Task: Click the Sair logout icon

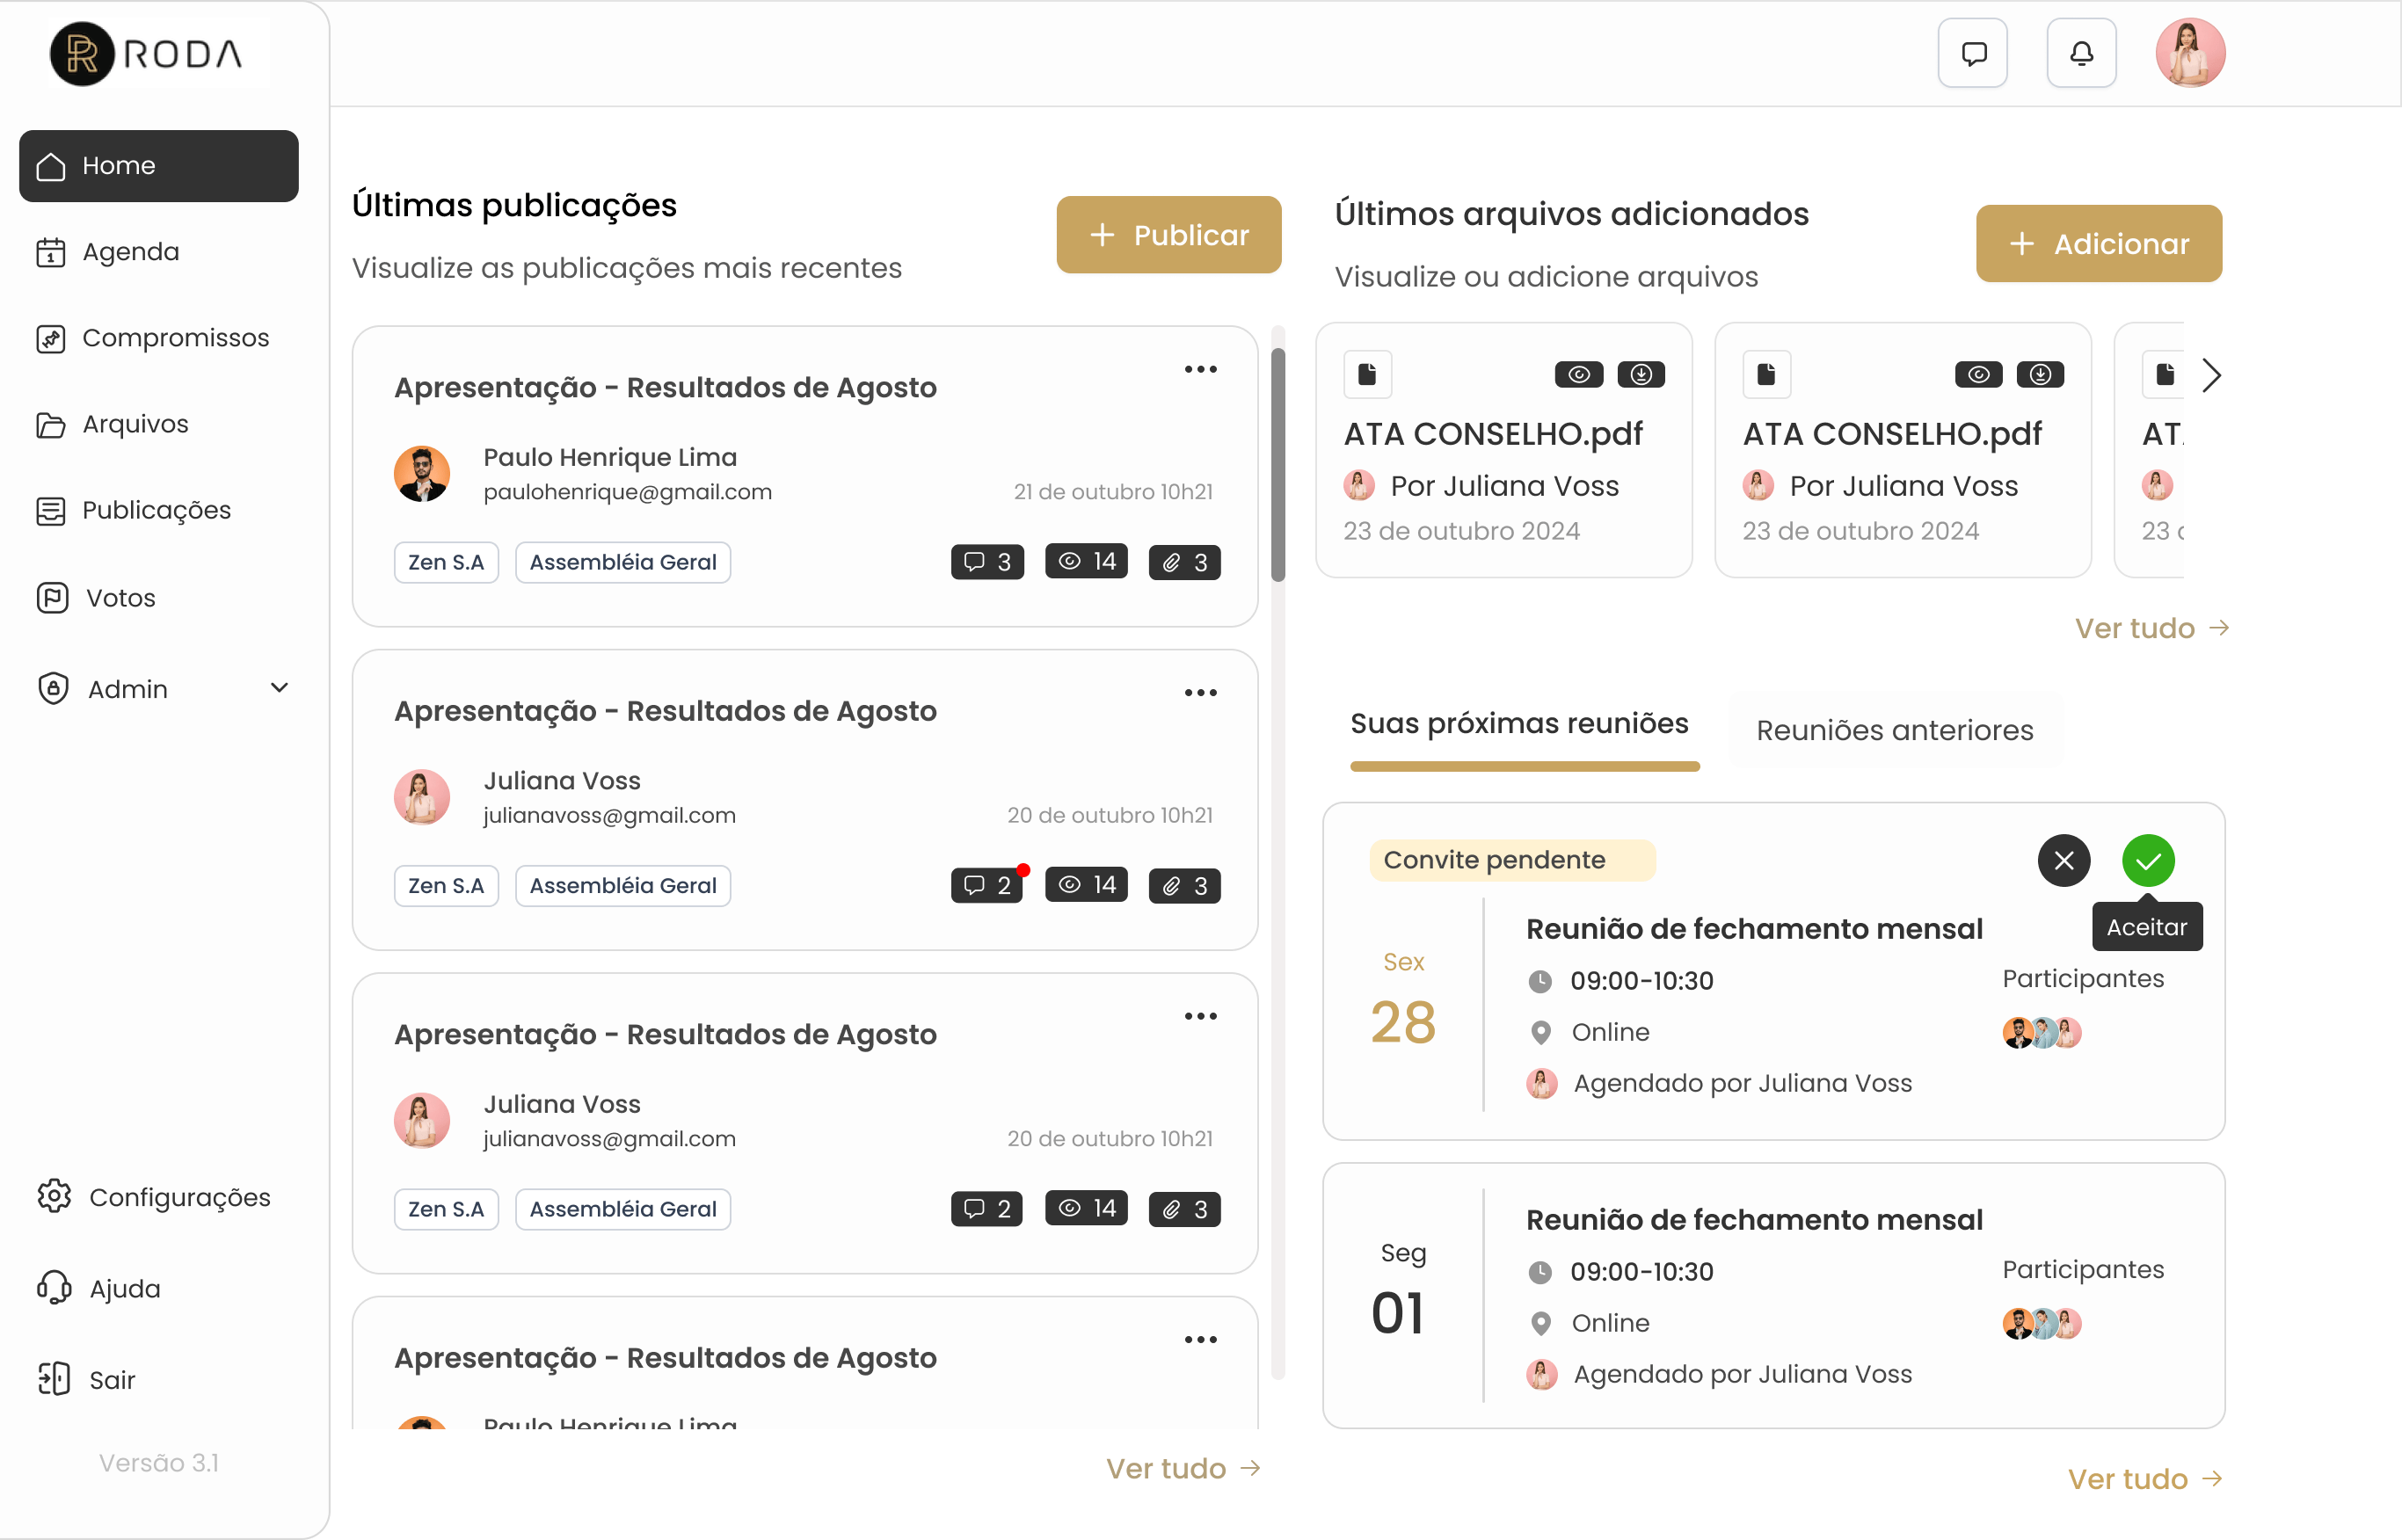Action: [x=53, y=1379]
